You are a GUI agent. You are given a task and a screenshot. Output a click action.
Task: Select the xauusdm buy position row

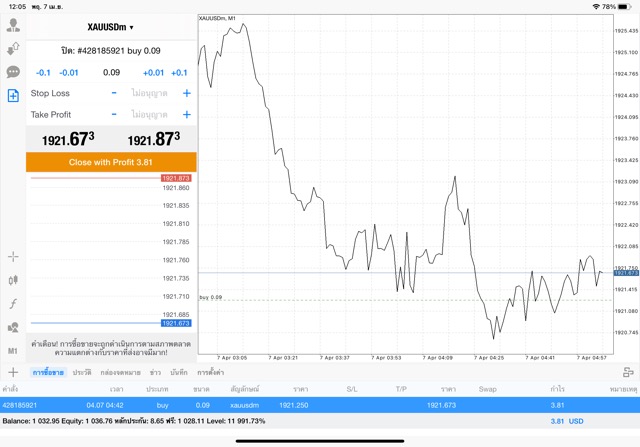(300, 405)
